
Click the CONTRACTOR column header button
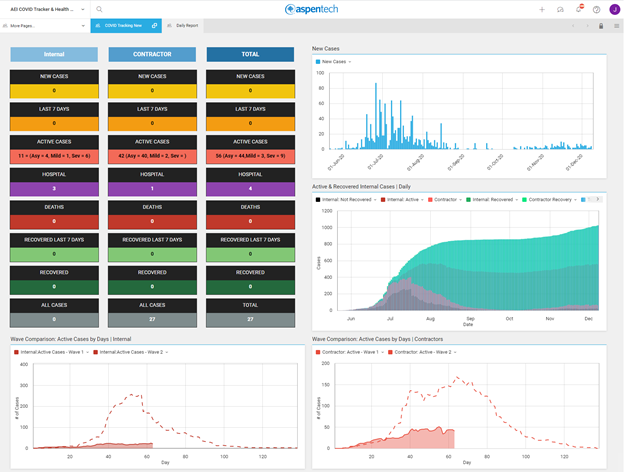pos(152,54)
